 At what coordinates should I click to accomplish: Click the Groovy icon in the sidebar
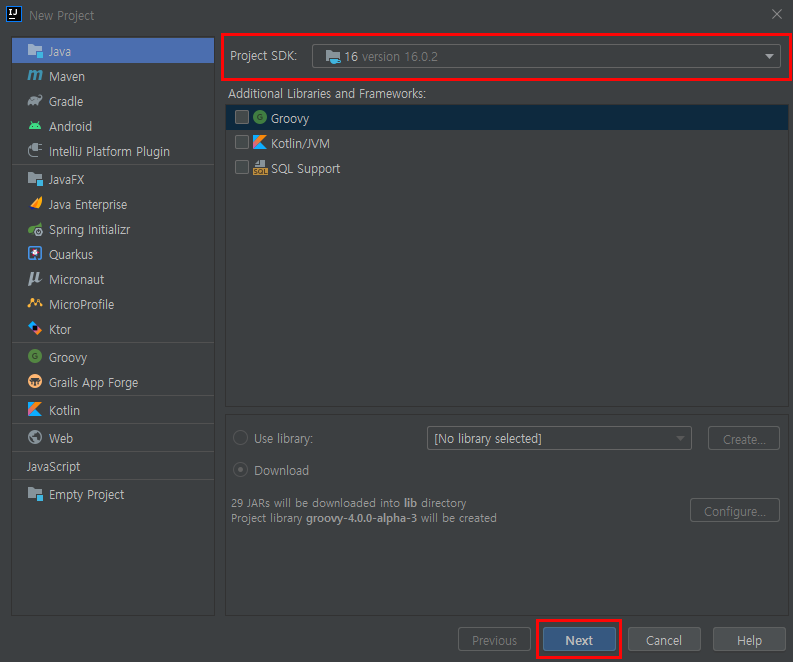click(35, 357)
